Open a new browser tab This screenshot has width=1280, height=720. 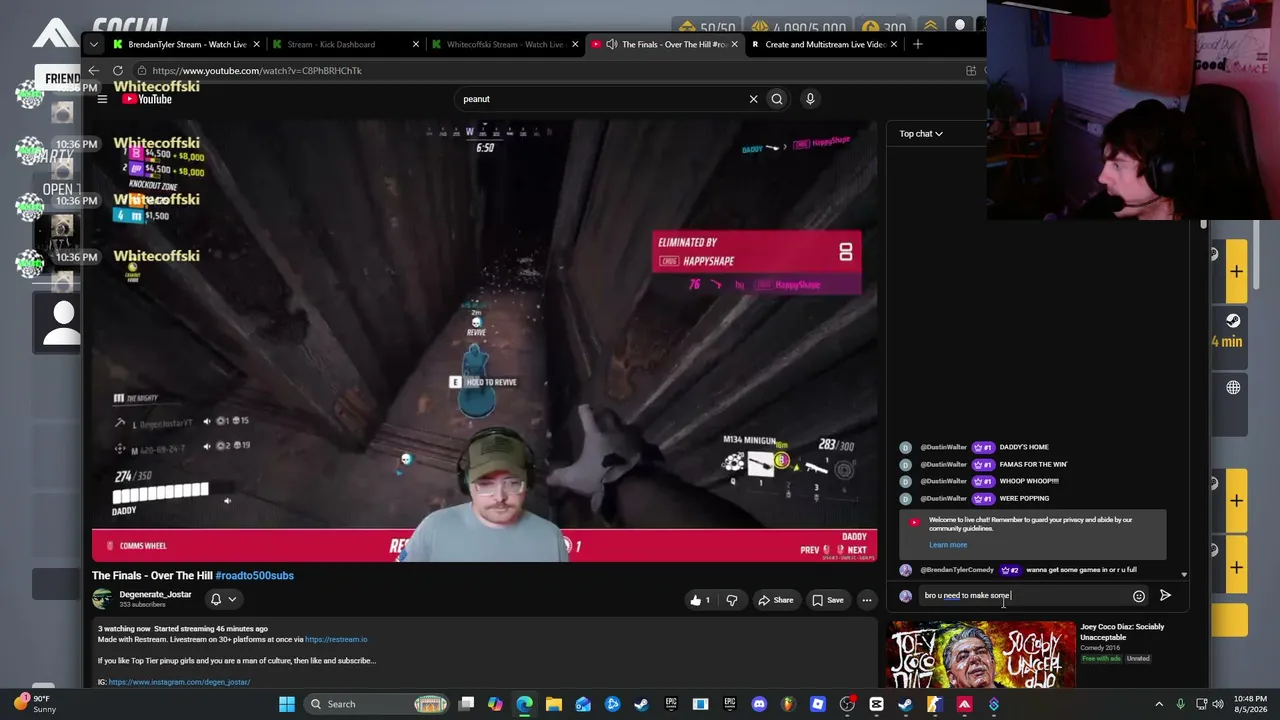[918, 44]
